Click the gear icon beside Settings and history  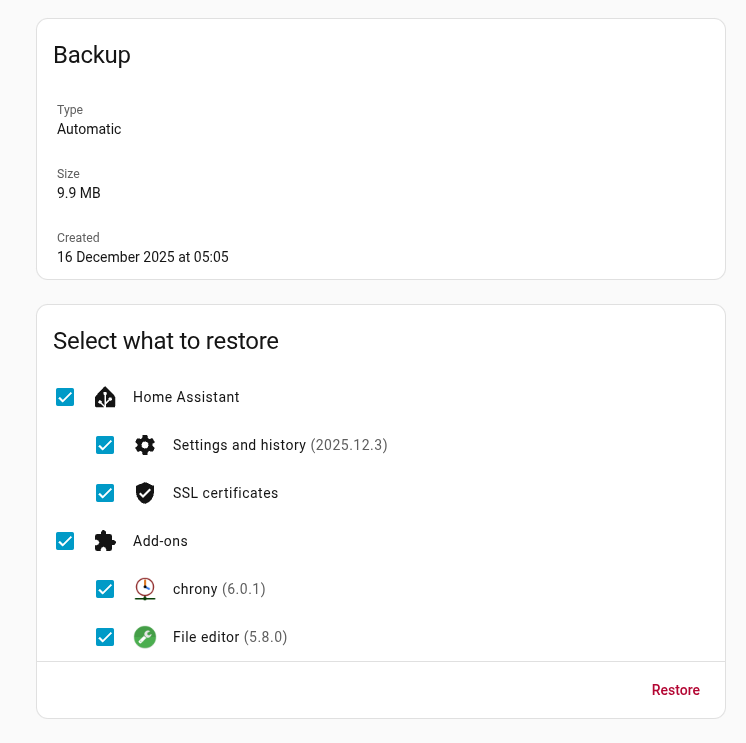click(x=145, y=445)
